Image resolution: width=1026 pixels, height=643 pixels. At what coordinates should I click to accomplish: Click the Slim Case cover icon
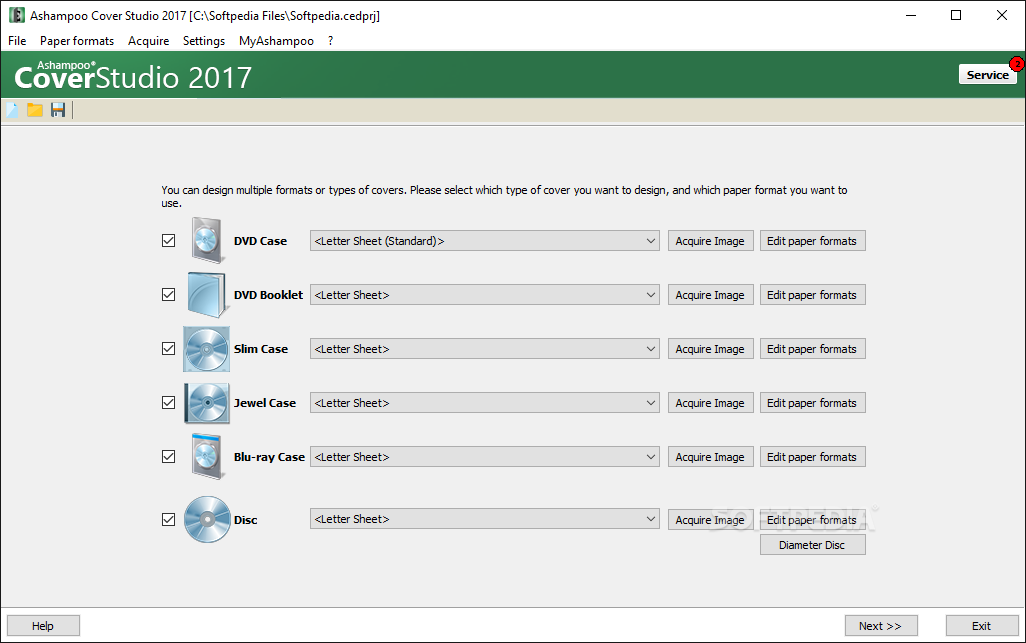207,349
